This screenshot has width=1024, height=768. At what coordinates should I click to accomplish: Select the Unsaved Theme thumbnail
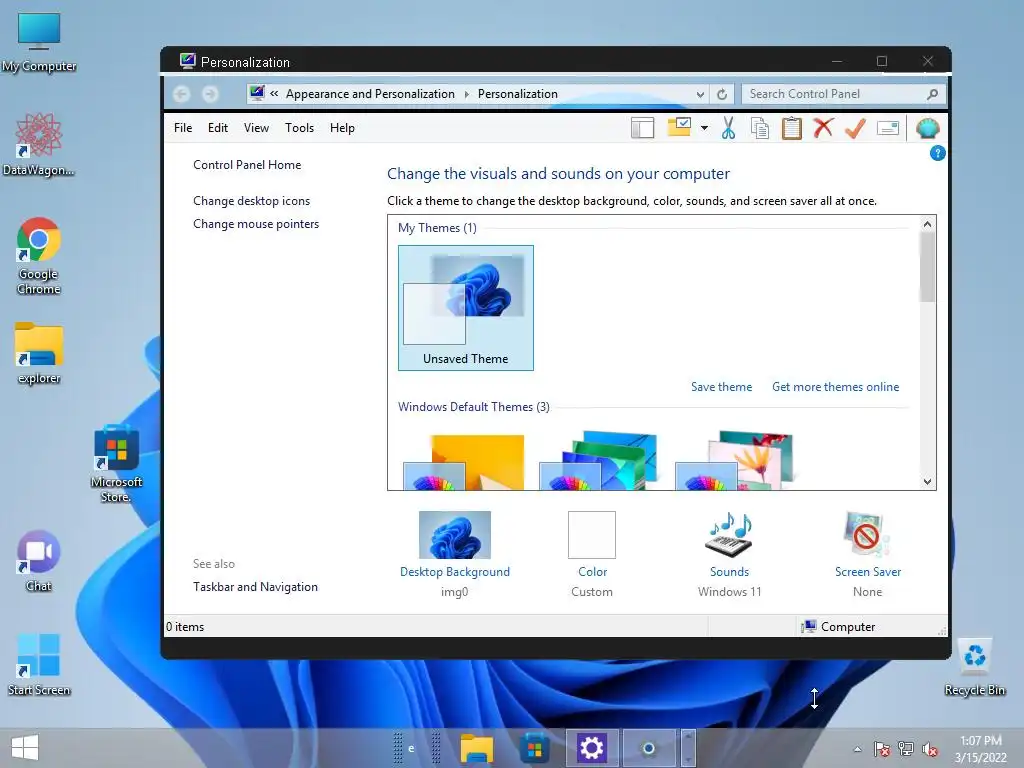[x=466, y=308]
